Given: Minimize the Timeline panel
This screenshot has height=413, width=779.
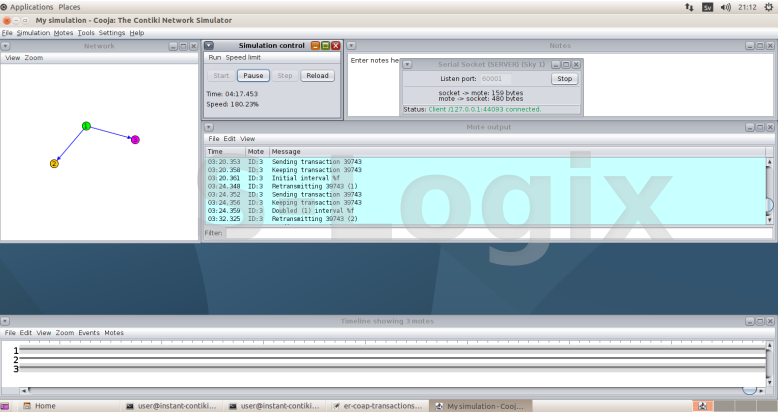Looking at the screenshot, I should [750, 322].
